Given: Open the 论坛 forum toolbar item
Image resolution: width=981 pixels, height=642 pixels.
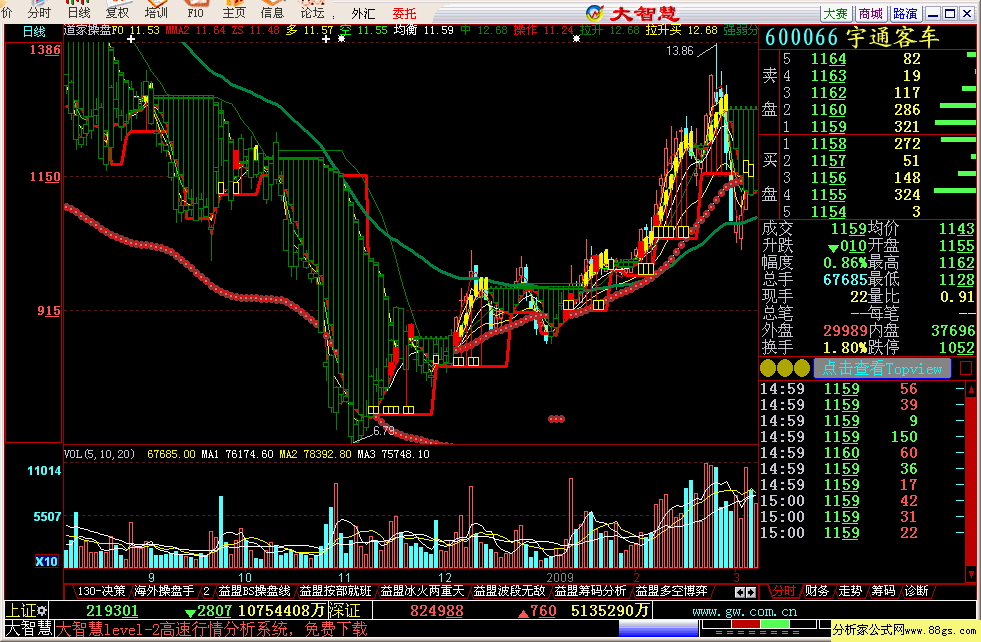Looking at the screenshot, I should click(x=312, y=12).
